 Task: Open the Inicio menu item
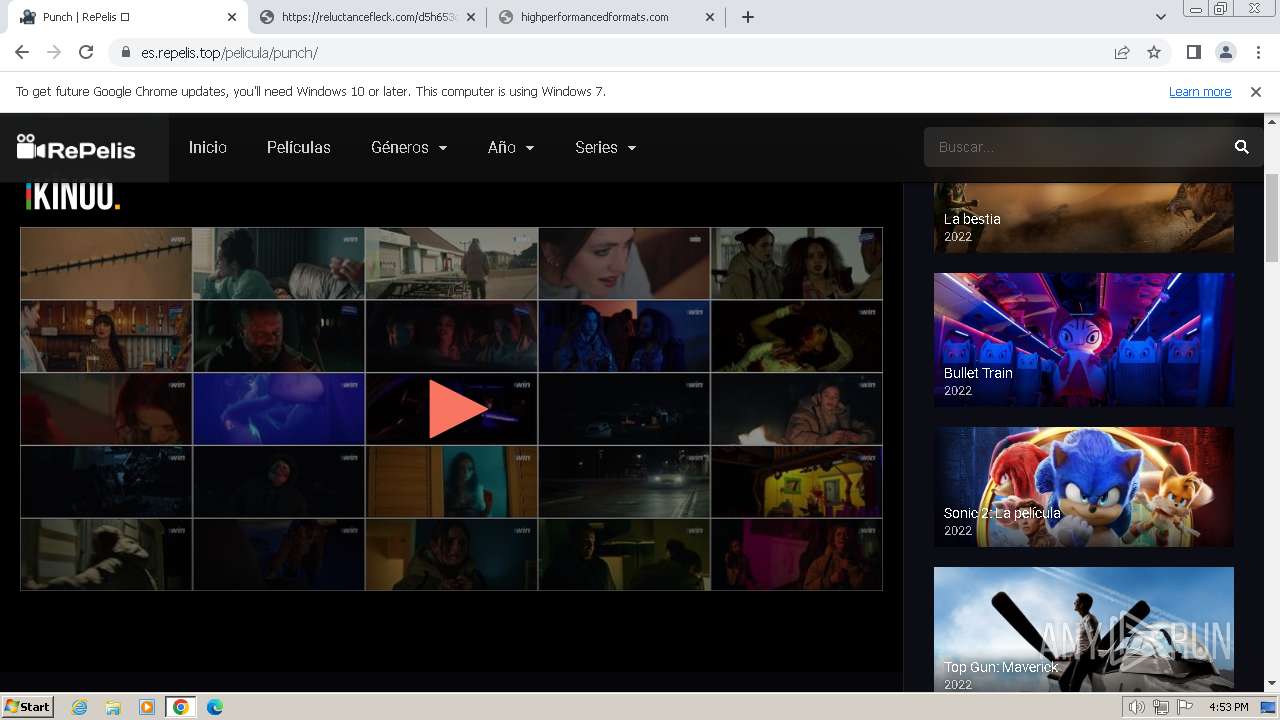click(208, 147)
